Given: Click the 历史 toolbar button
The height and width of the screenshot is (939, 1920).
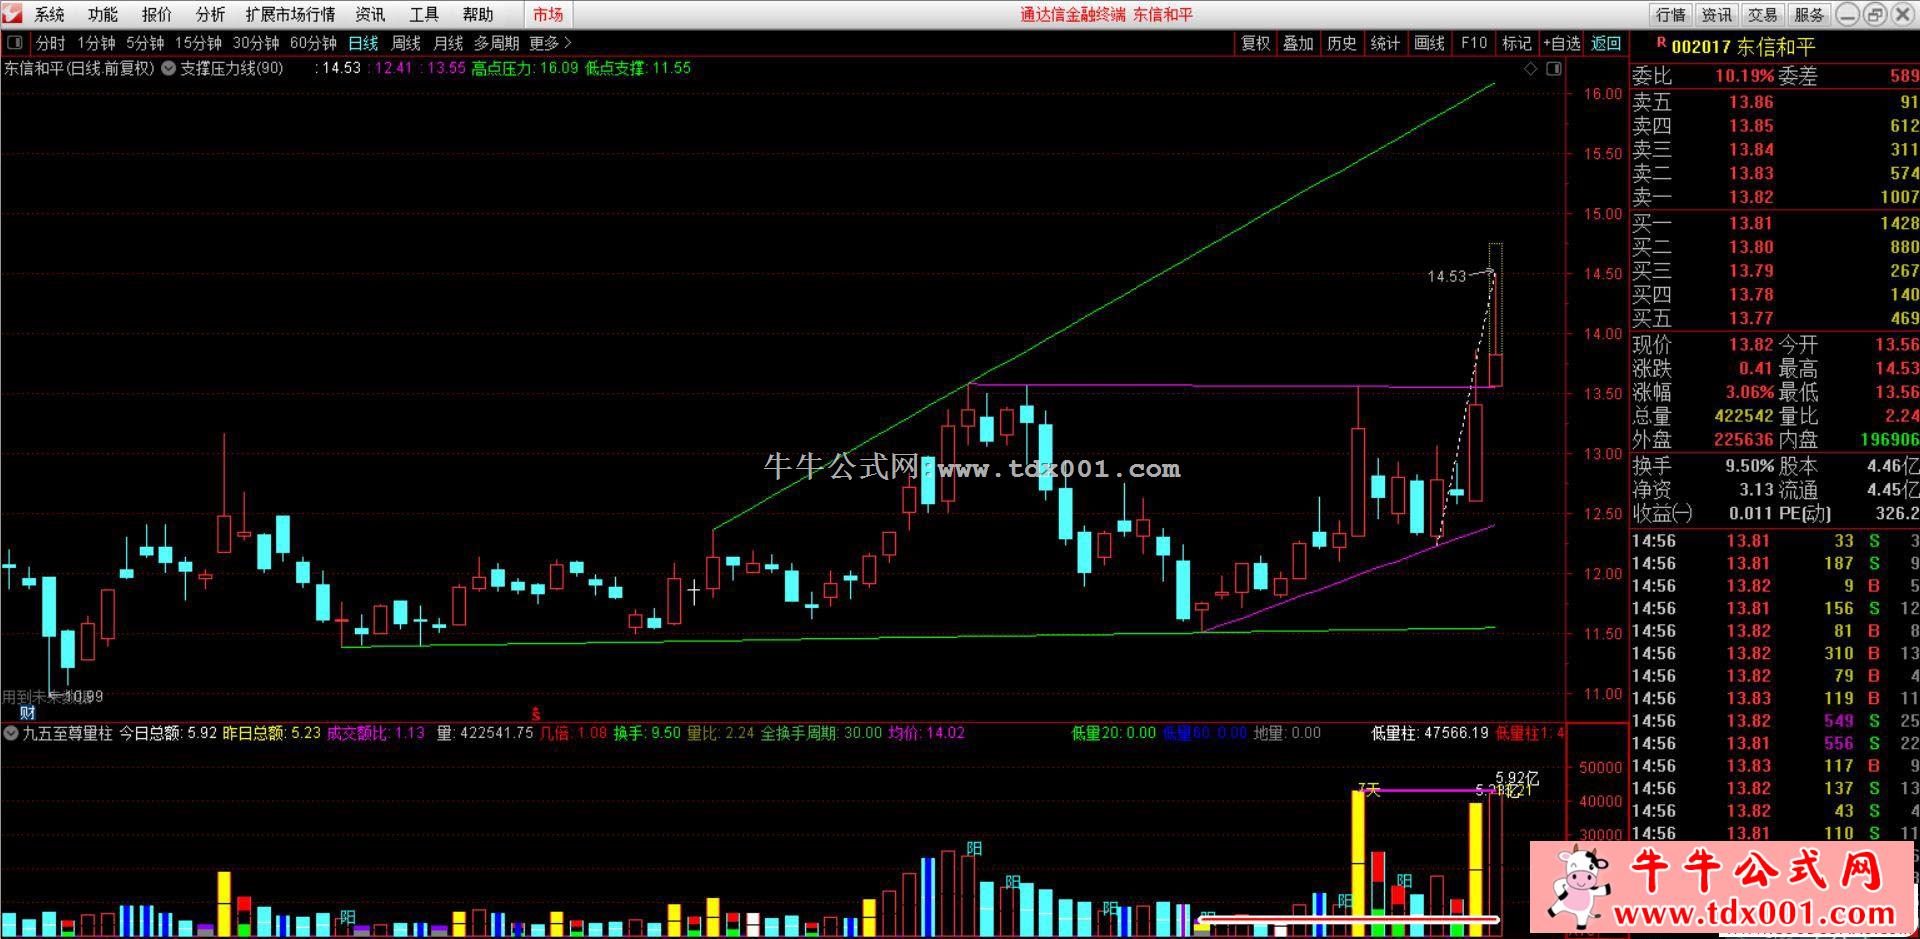Looking at the screenshot, I should coord(1342,43).
